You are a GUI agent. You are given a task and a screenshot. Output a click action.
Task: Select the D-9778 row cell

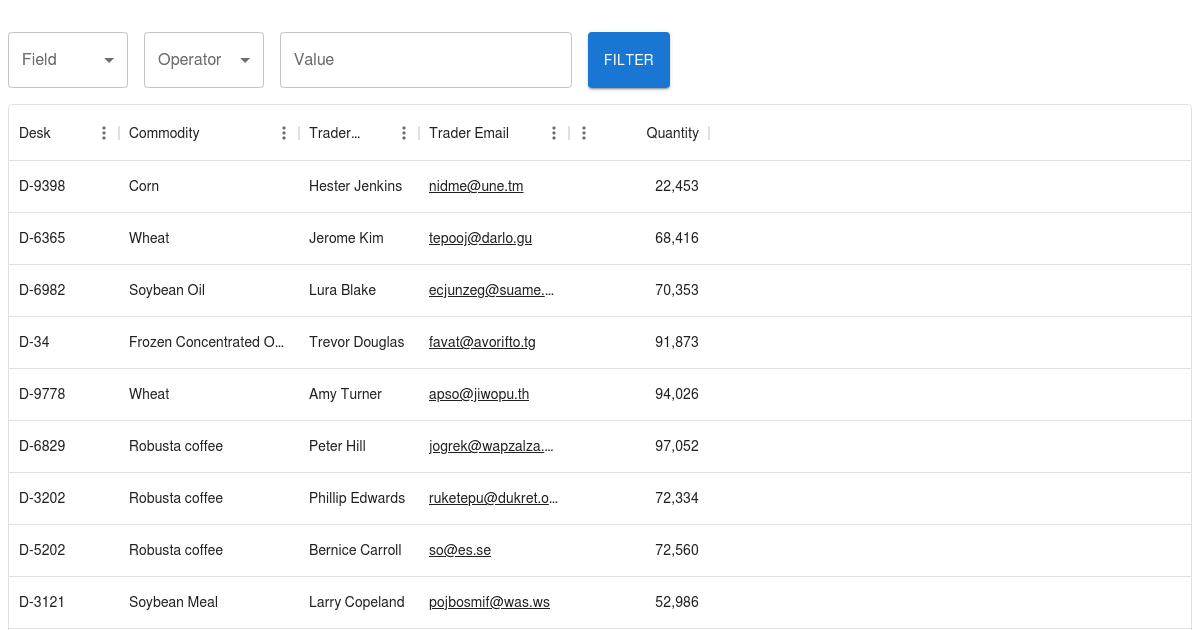click(x=42, y=394)
